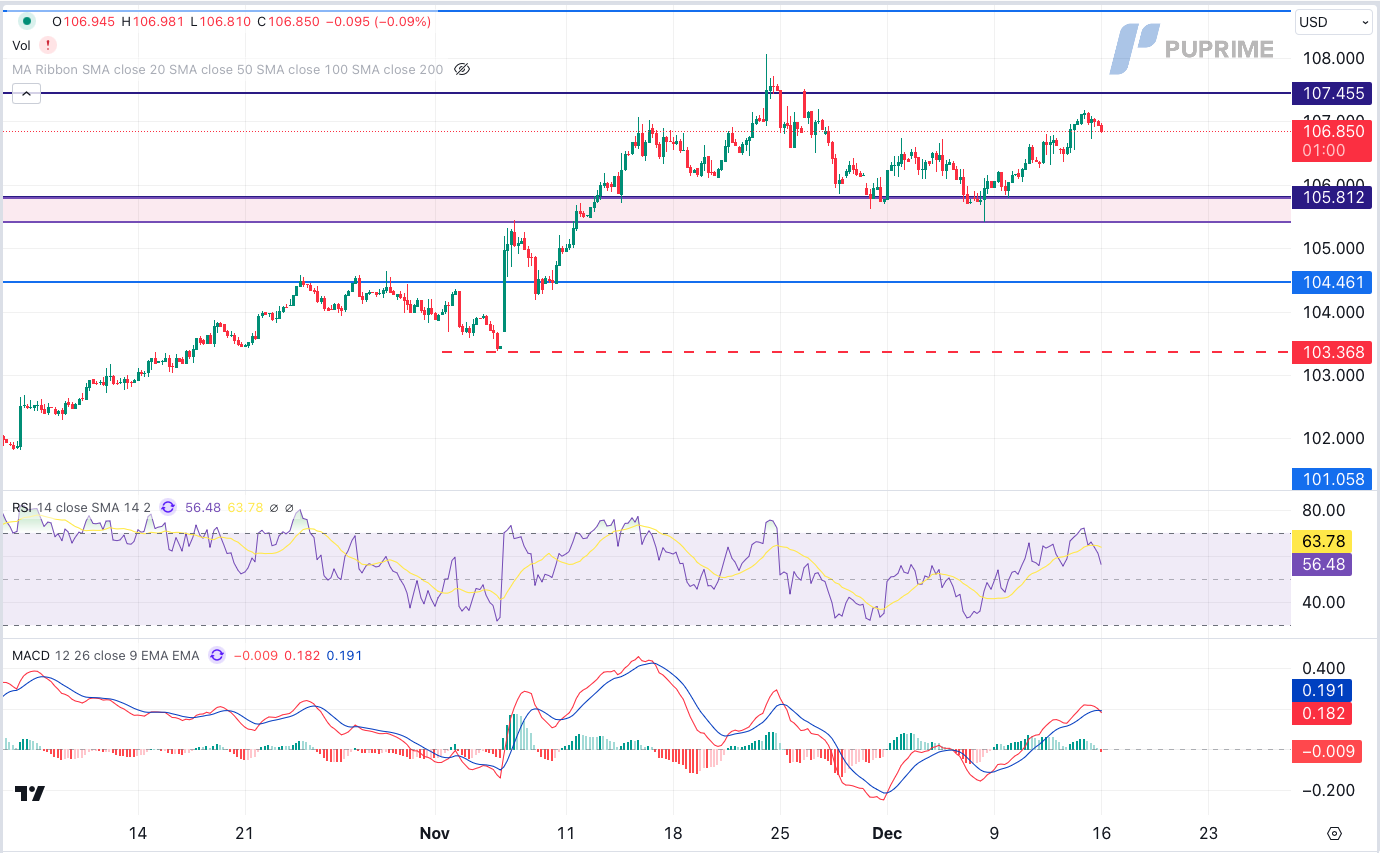The height and width of the screenshot is (853, 1380).
Task: Click the purple 56.48 RSI axis label
Action: [x=1323, y=564]
